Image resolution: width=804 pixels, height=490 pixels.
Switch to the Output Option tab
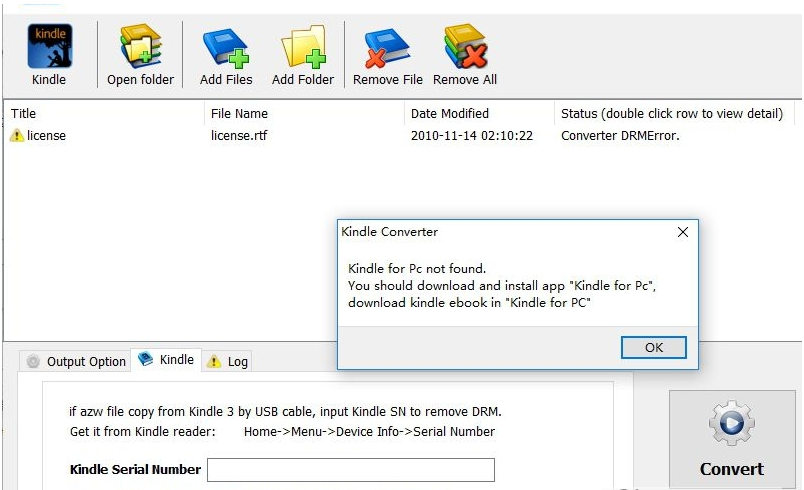pos(75,361)
